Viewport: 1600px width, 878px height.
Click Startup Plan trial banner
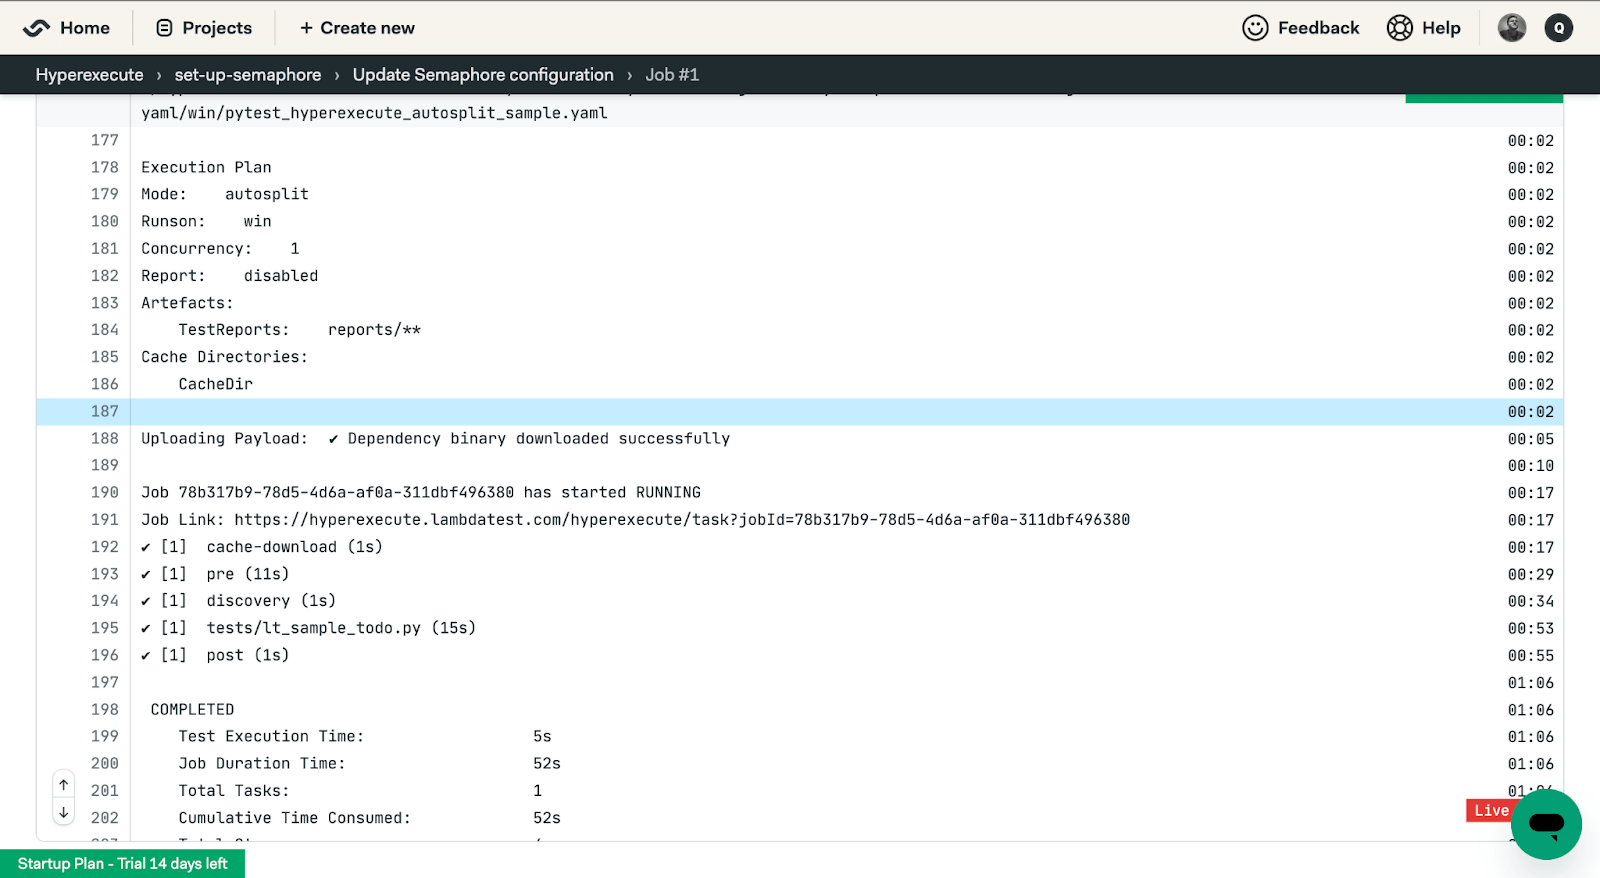[x=122, y=863]
